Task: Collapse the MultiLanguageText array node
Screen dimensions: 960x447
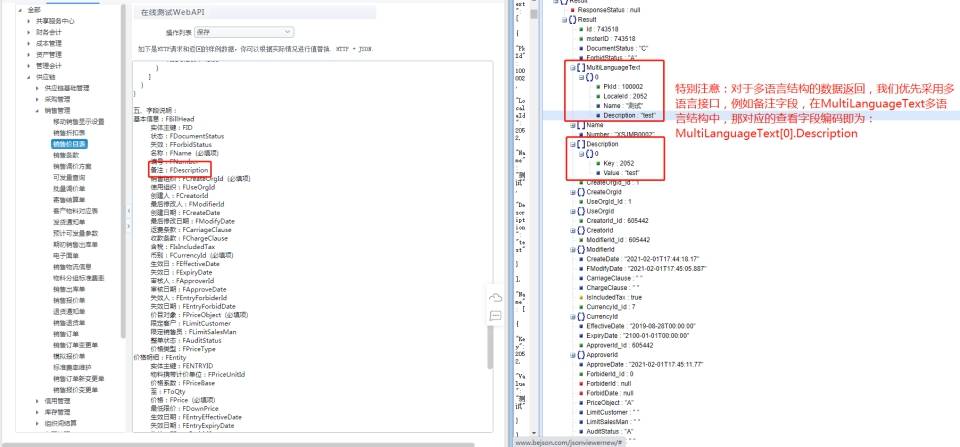Action: [x=573, y=68]
